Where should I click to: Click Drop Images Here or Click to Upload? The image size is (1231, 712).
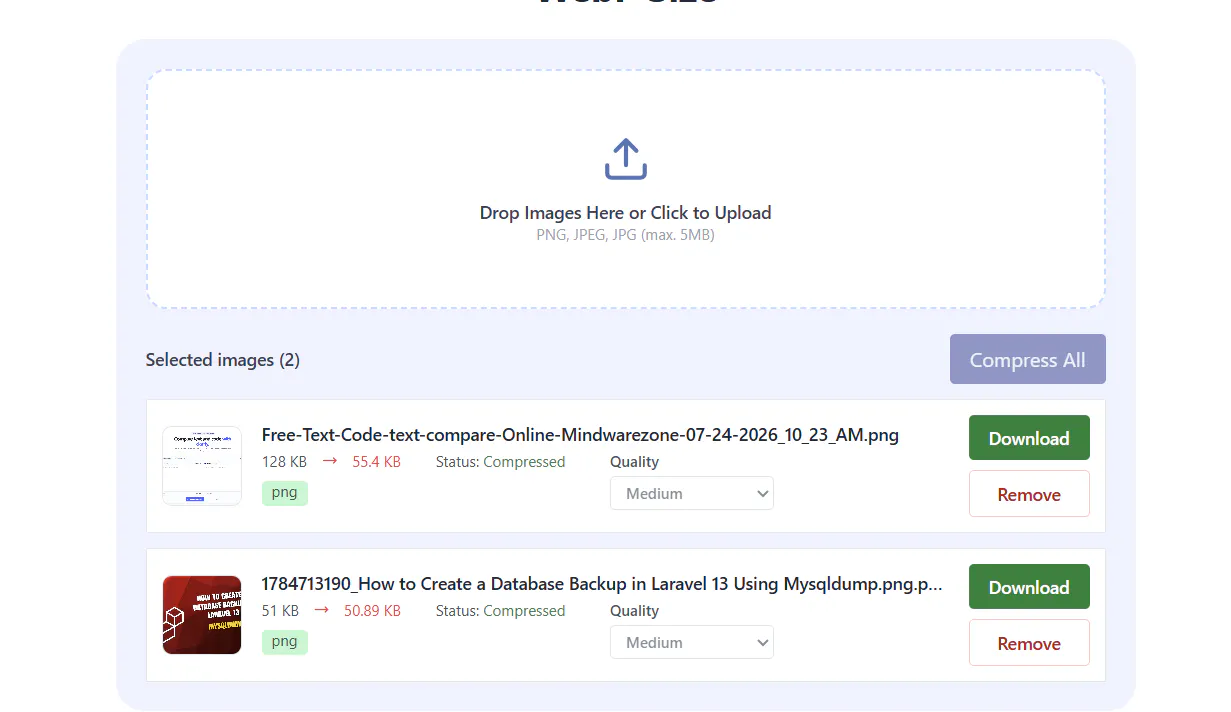coord(626,213)
